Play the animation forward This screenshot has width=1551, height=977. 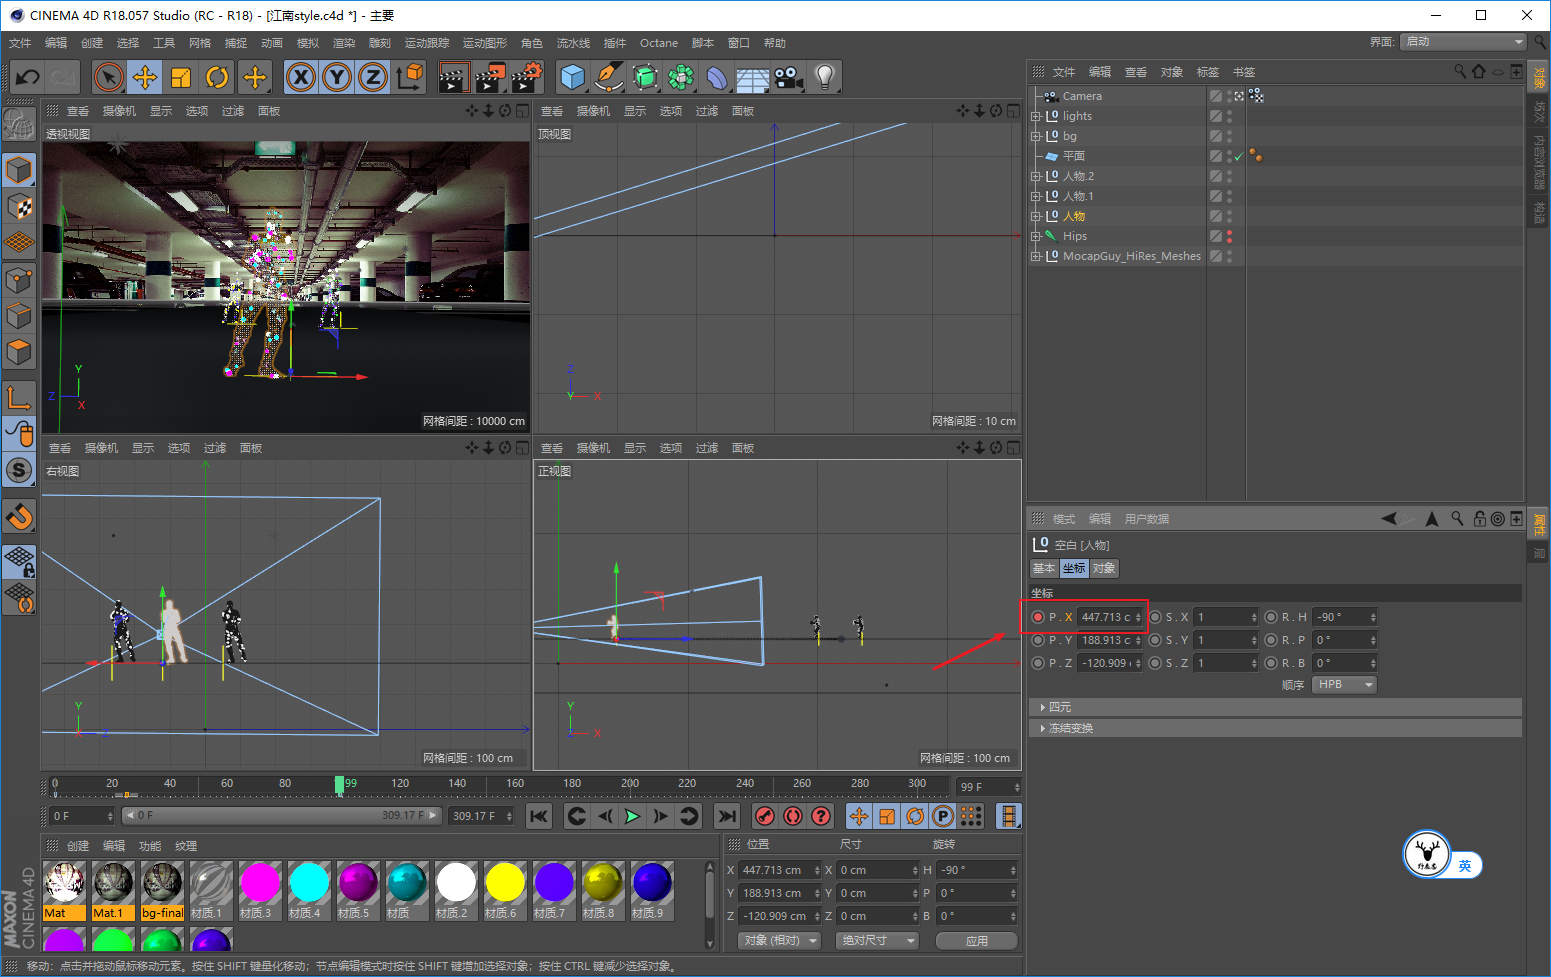click(632, 816)
